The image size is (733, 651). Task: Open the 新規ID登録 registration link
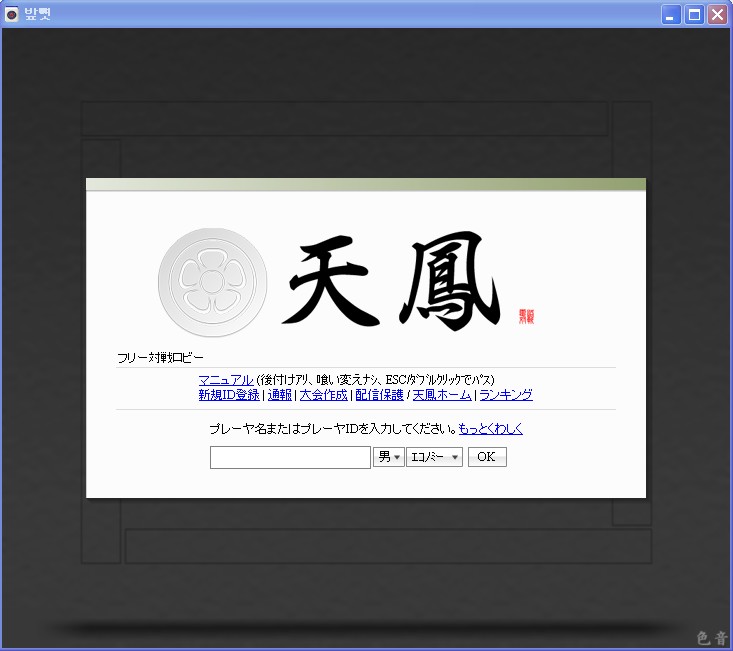point(229,395)
